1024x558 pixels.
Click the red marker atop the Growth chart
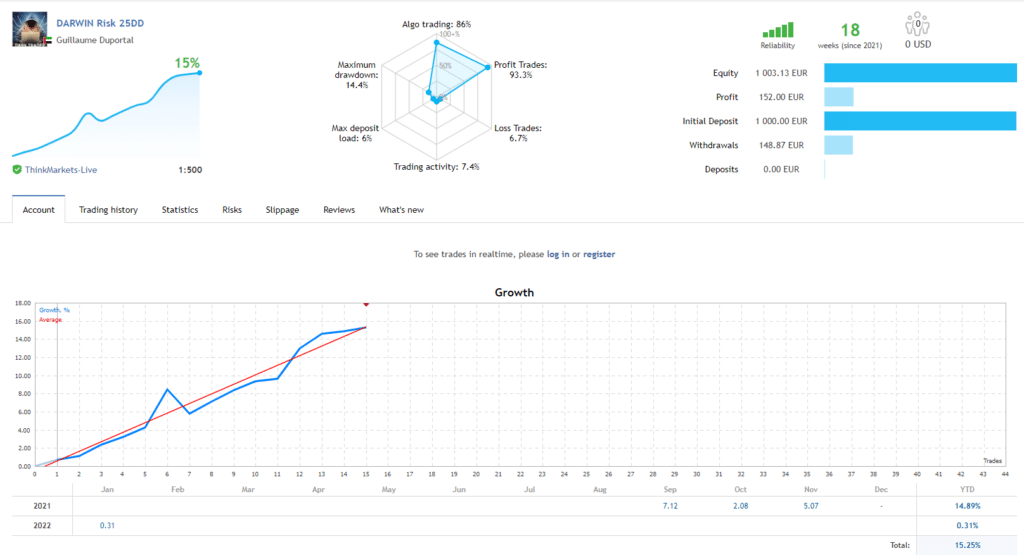[366, 303]
